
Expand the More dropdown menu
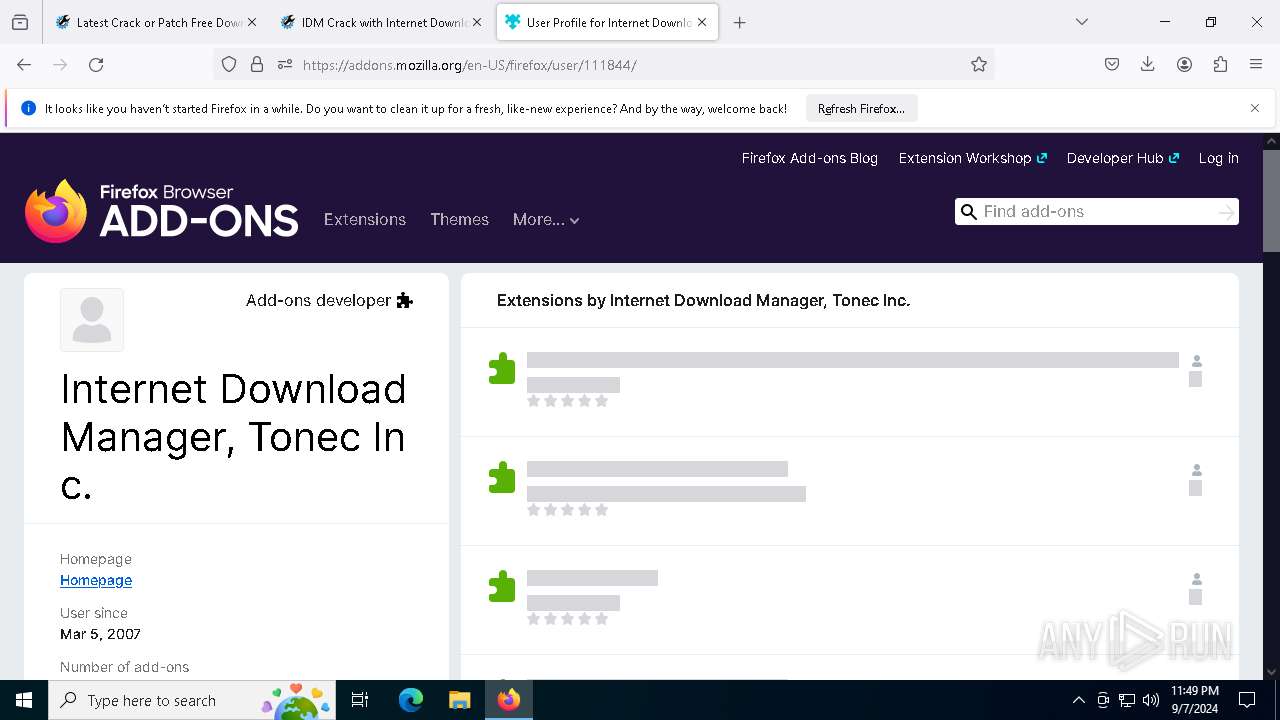click(546, 219)
